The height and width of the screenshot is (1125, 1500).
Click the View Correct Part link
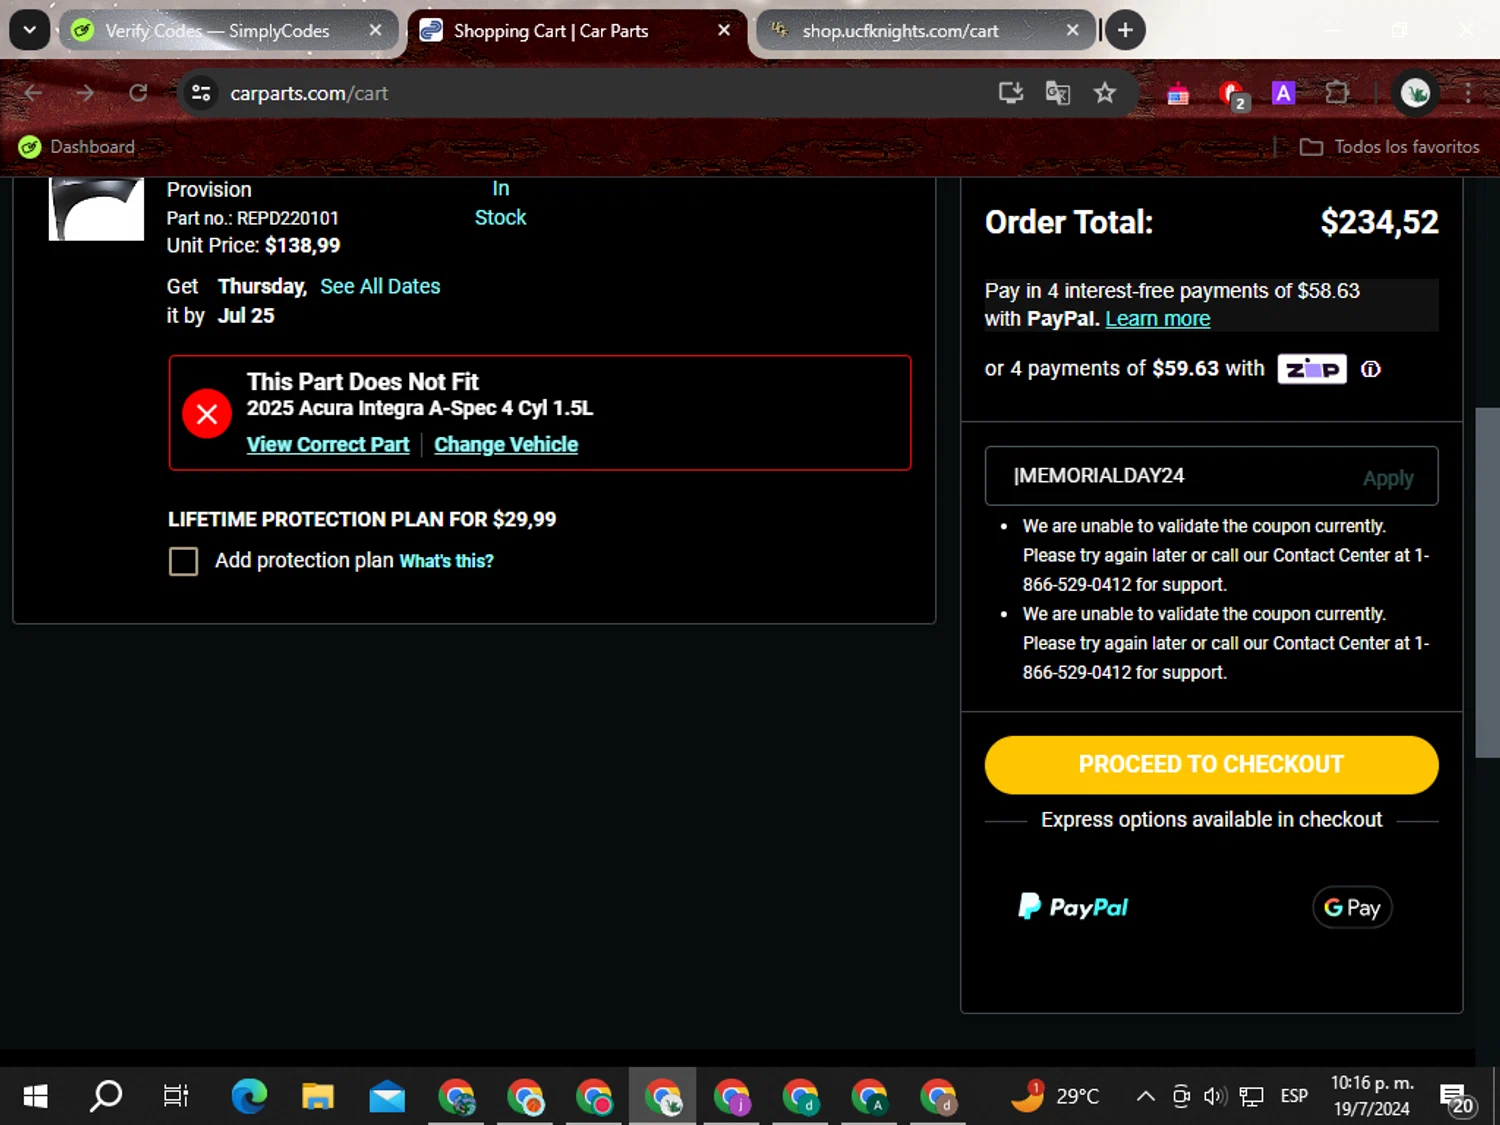click(328, 444)
